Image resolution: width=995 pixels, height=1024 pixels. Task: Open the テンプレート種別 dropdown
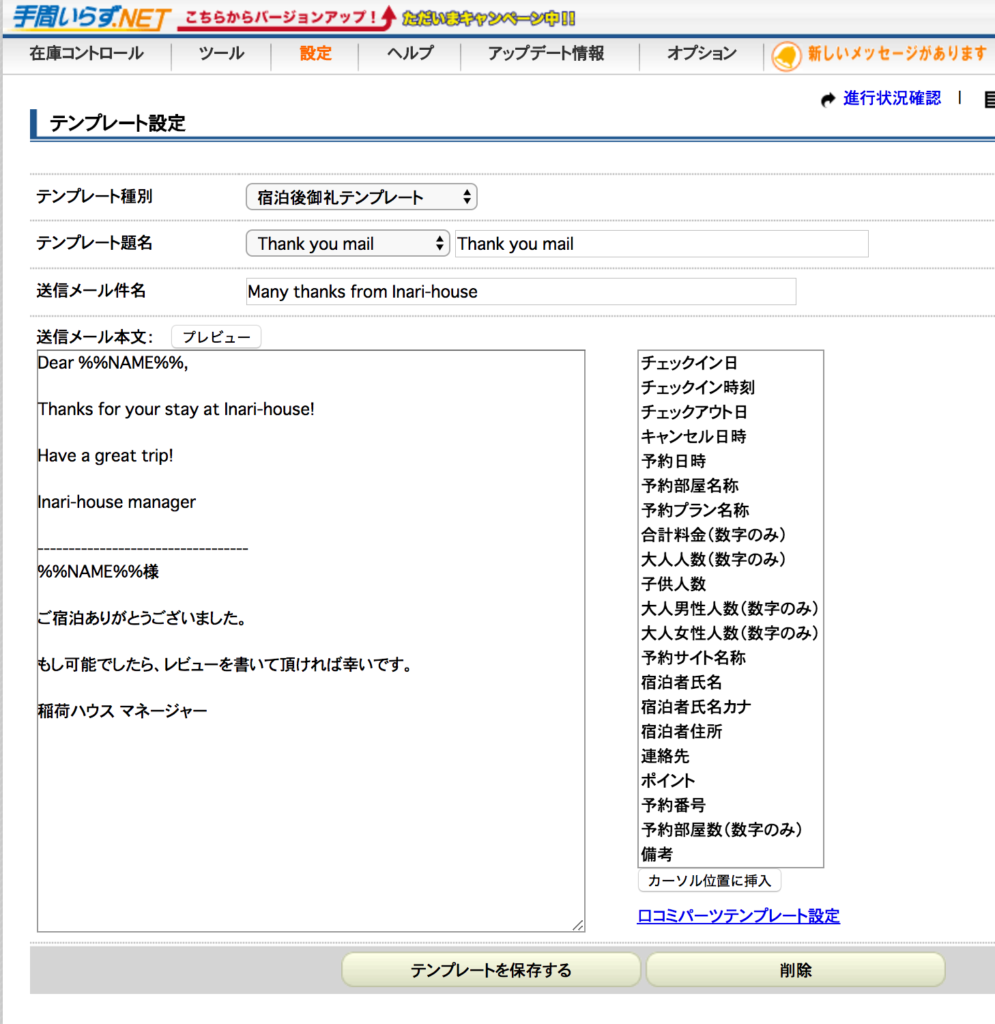pos(361,197)
